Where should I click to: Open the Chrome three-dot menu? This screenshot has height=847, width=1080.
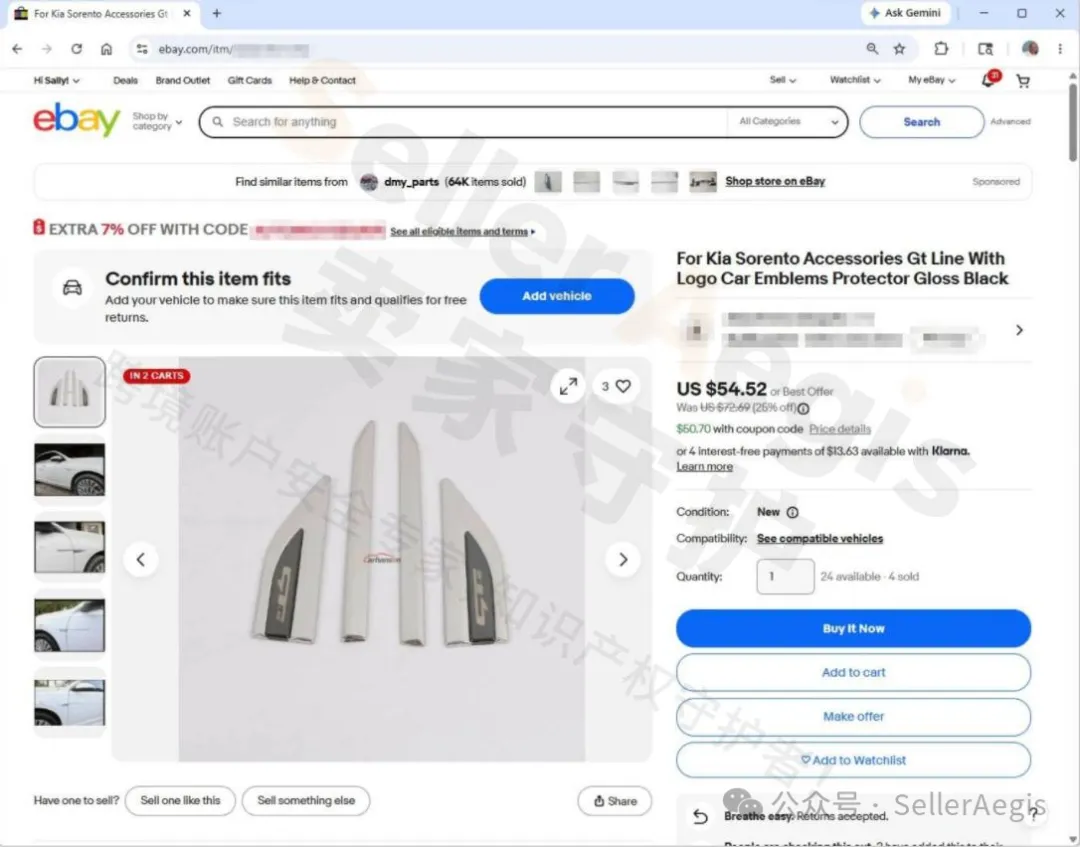1061,49
